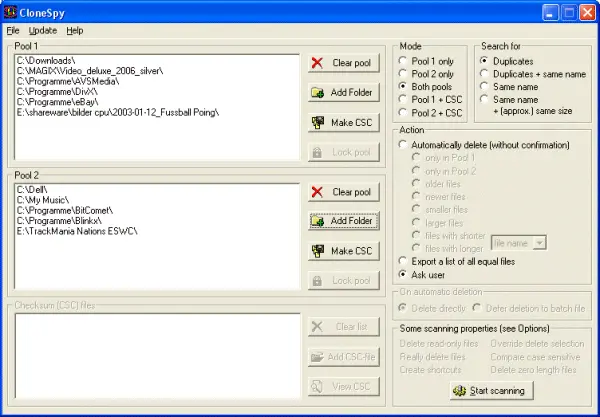Click the CloneSpy title bar app icon

(10, 13)
